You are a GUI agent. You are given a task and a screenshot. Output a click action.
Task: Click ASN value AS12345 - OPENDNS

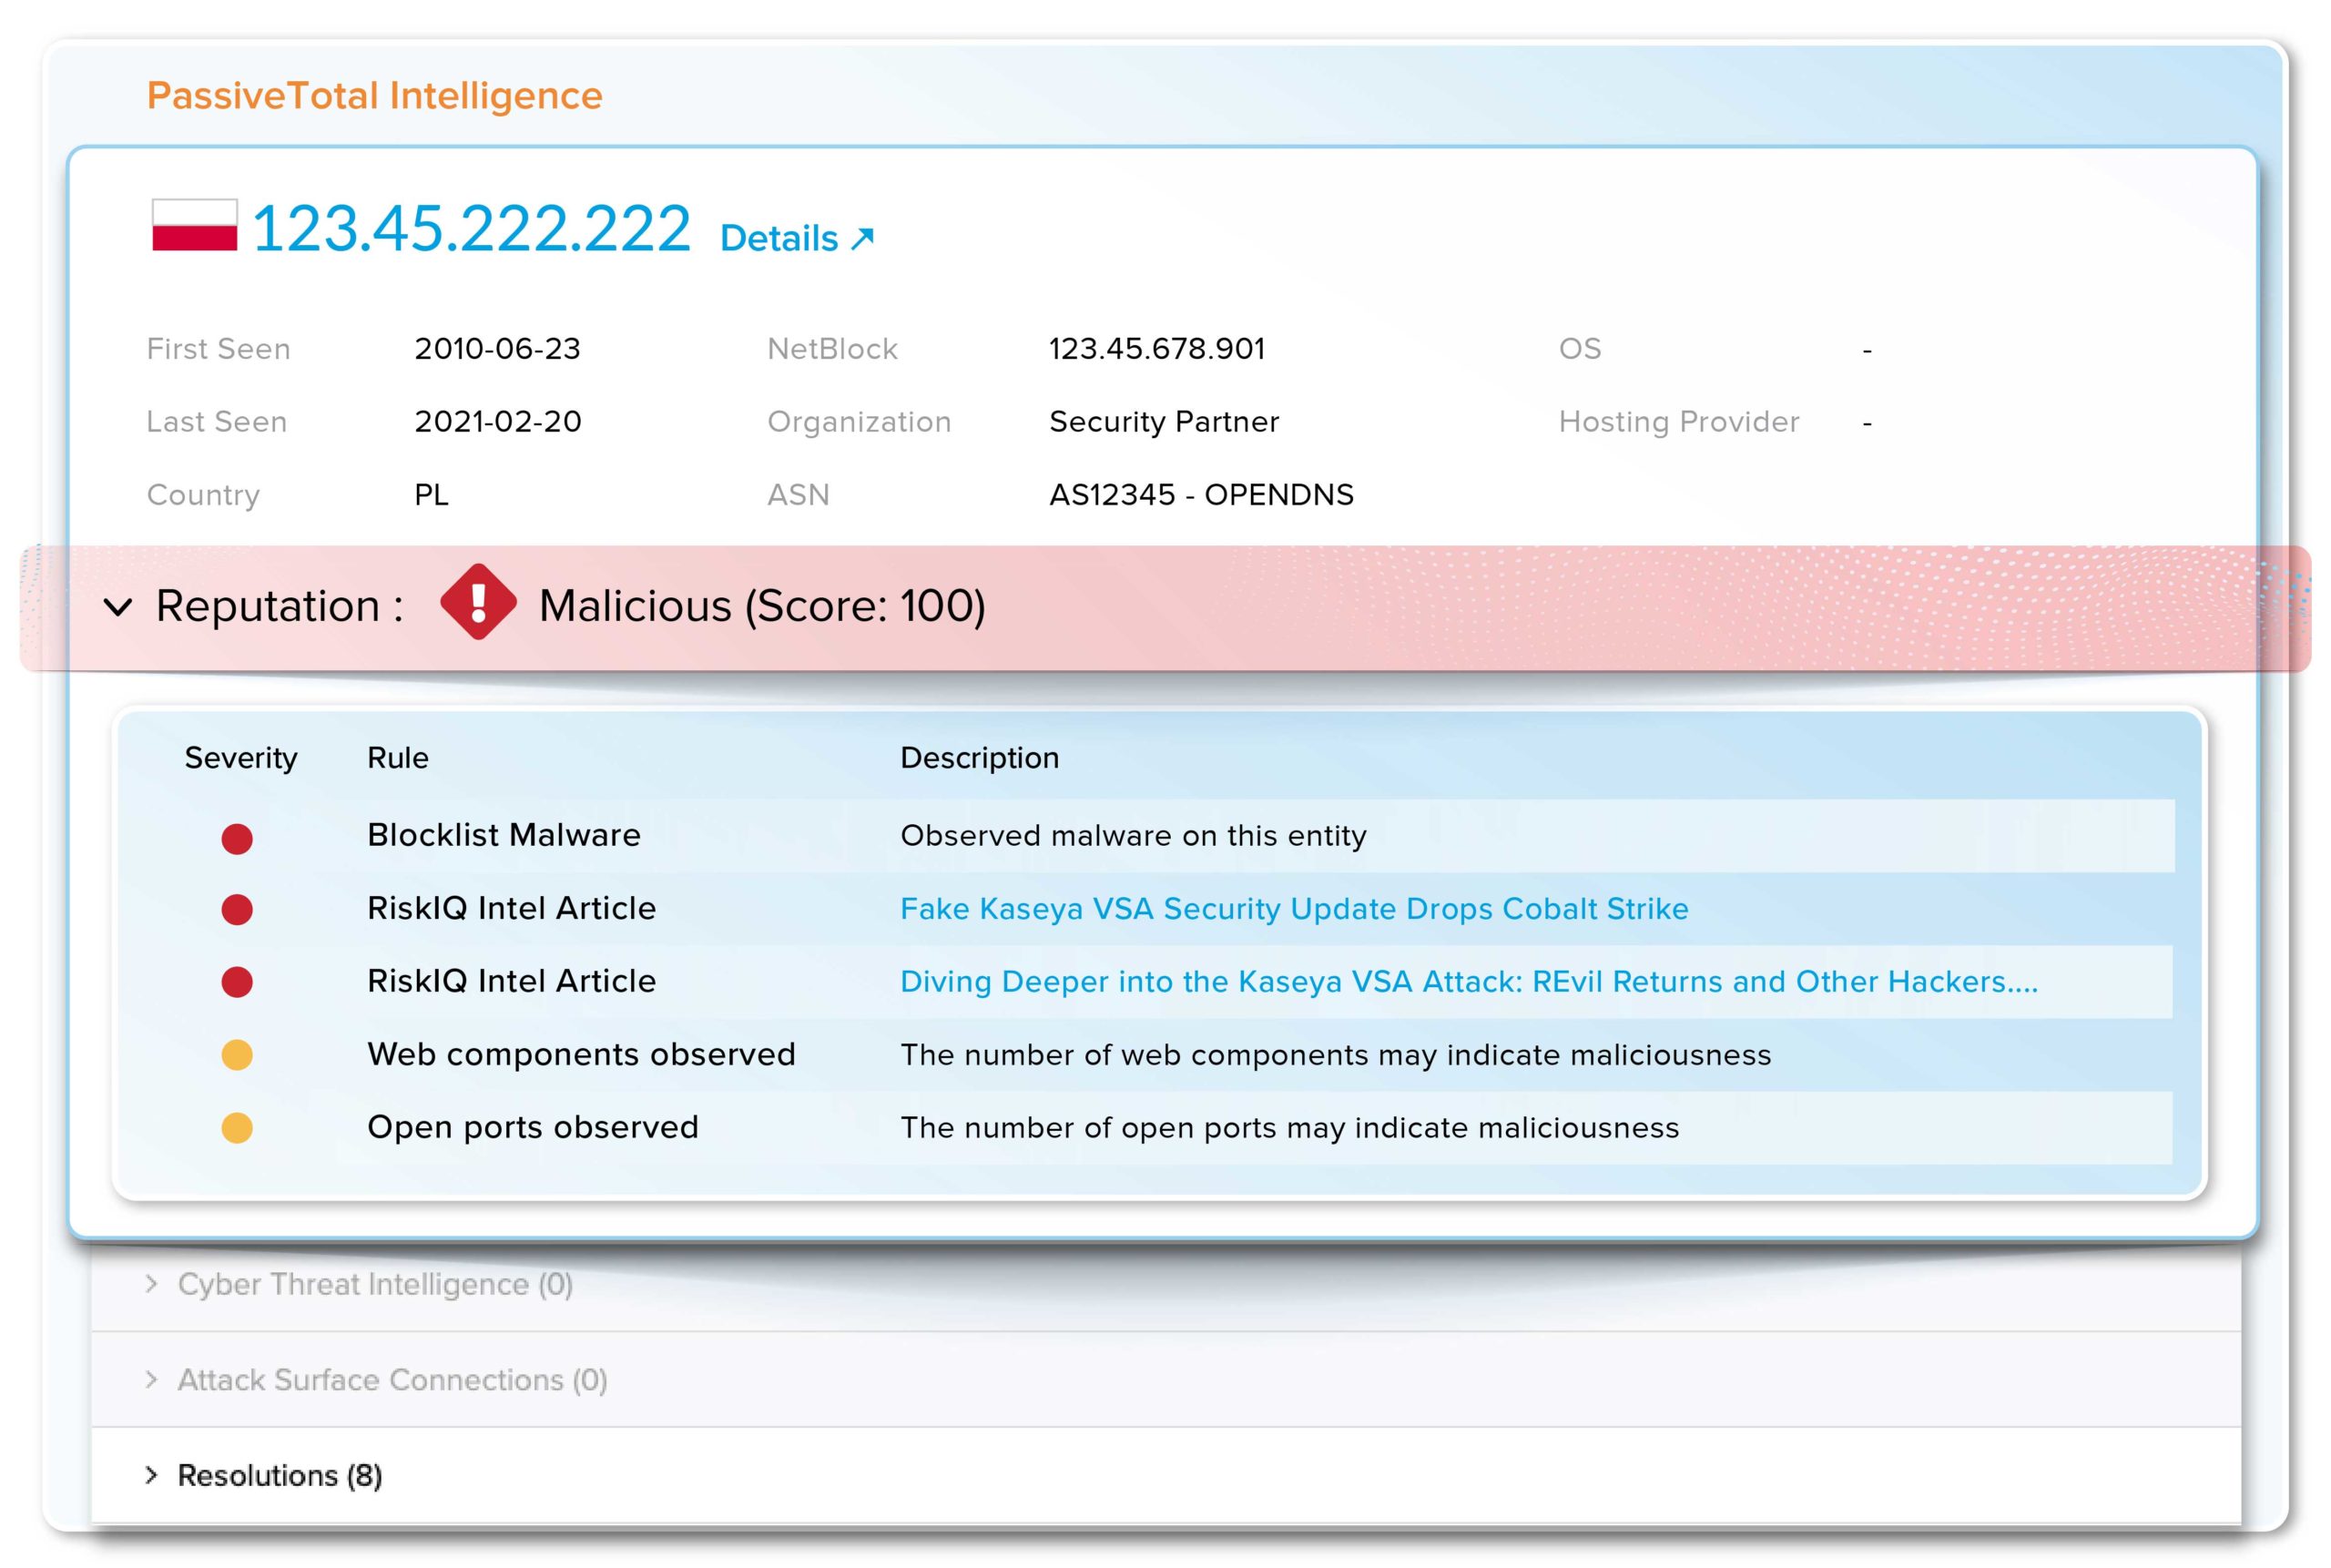point(1201,495)
